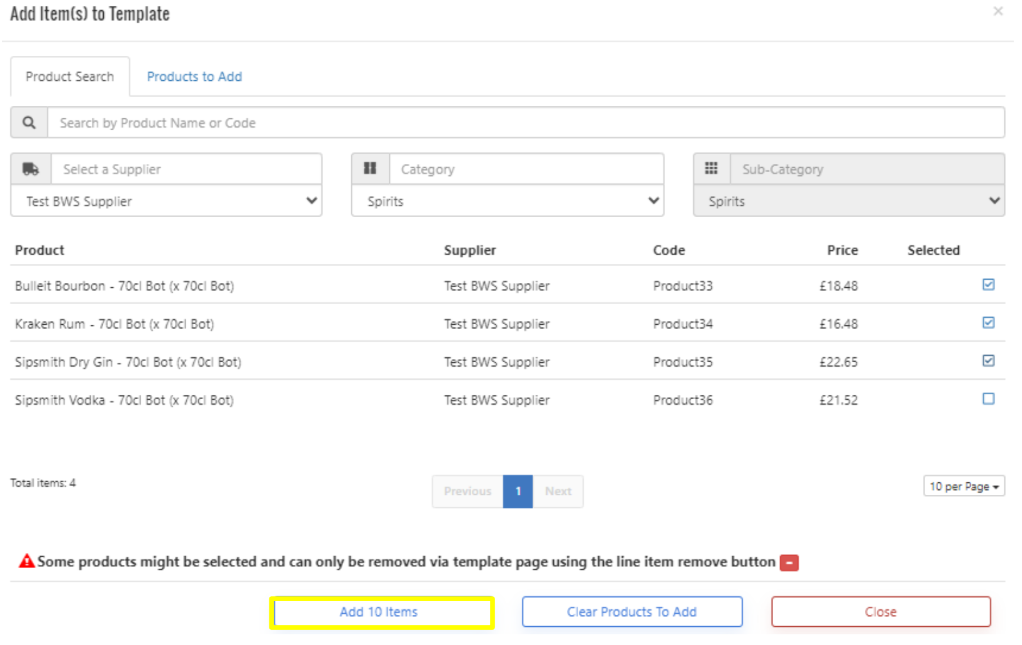
Task: Select the Product Search tab
Action: [x=70, y=77]
